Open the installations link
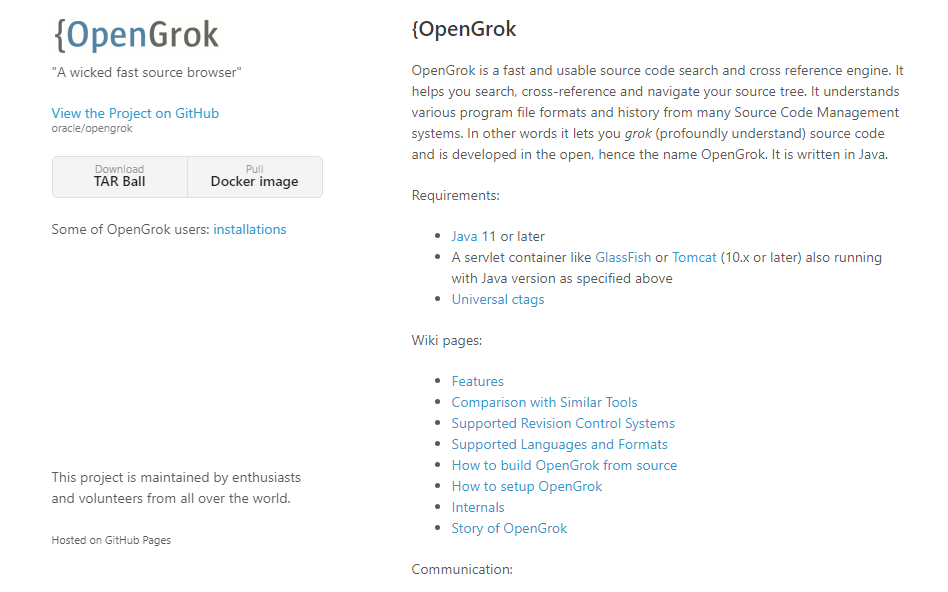This screenshot has height=592, width=948. click(250, 229)
